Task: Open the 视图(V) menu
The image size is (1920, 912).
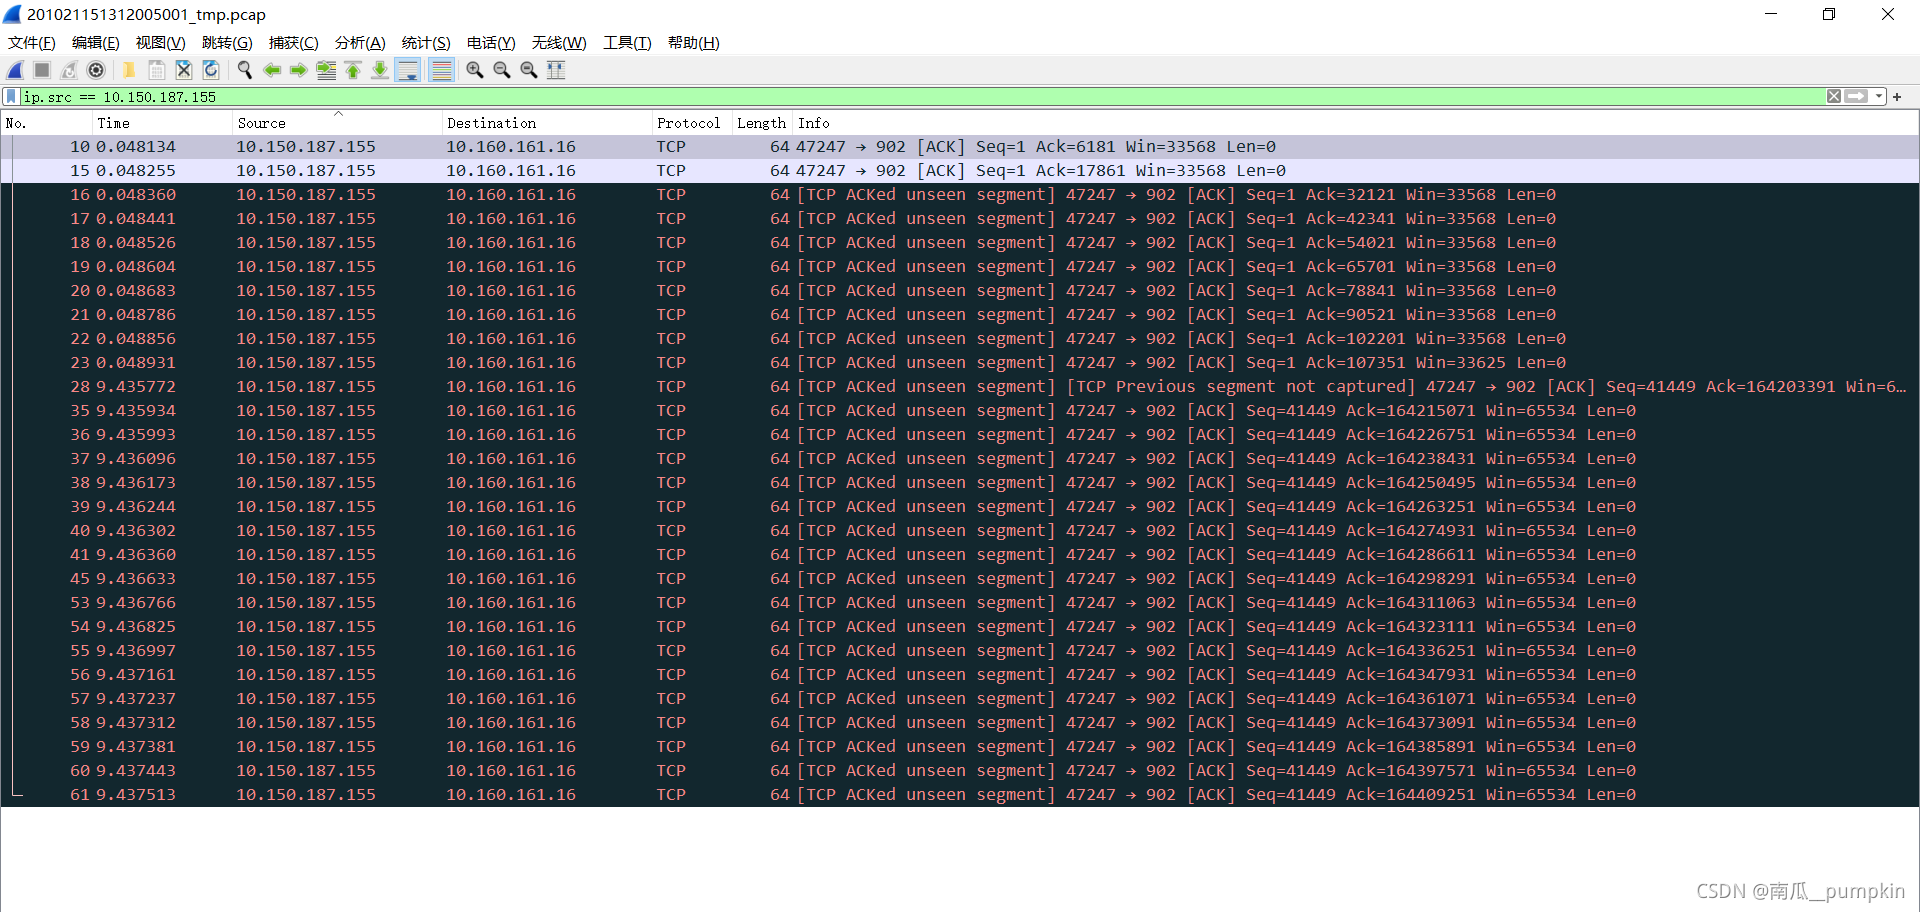Action: [x=161, y=43]
